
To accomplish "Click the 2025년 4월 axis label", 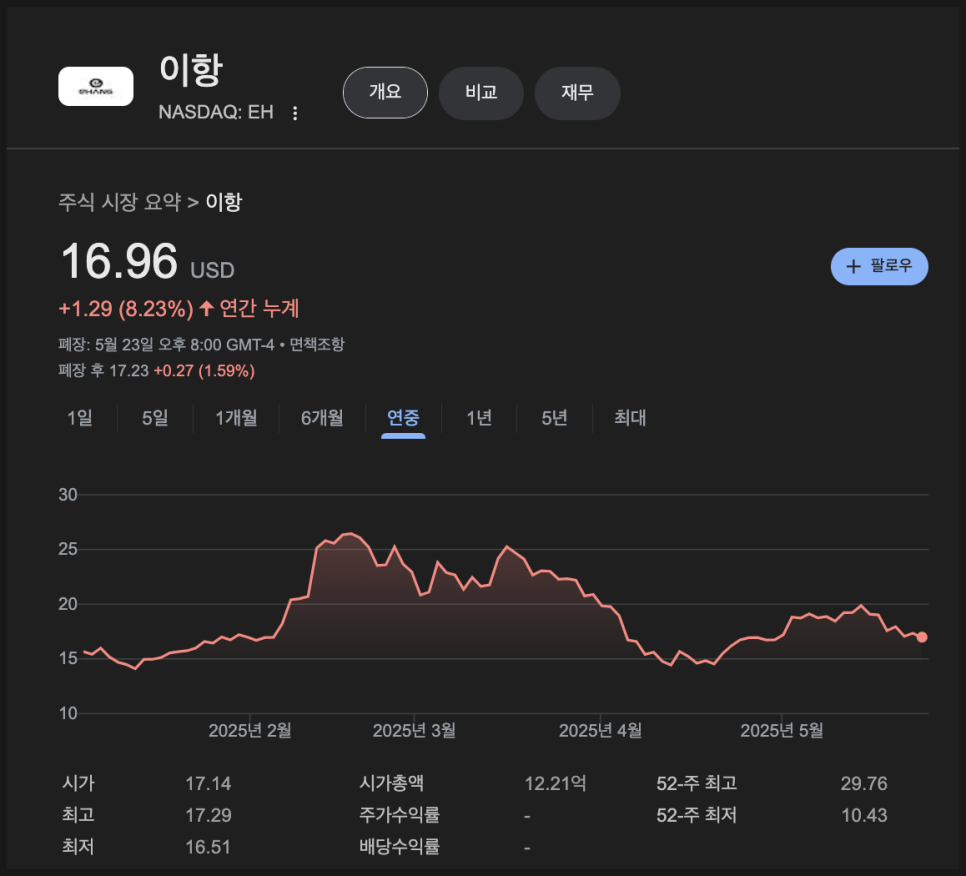I will (600, 731).
